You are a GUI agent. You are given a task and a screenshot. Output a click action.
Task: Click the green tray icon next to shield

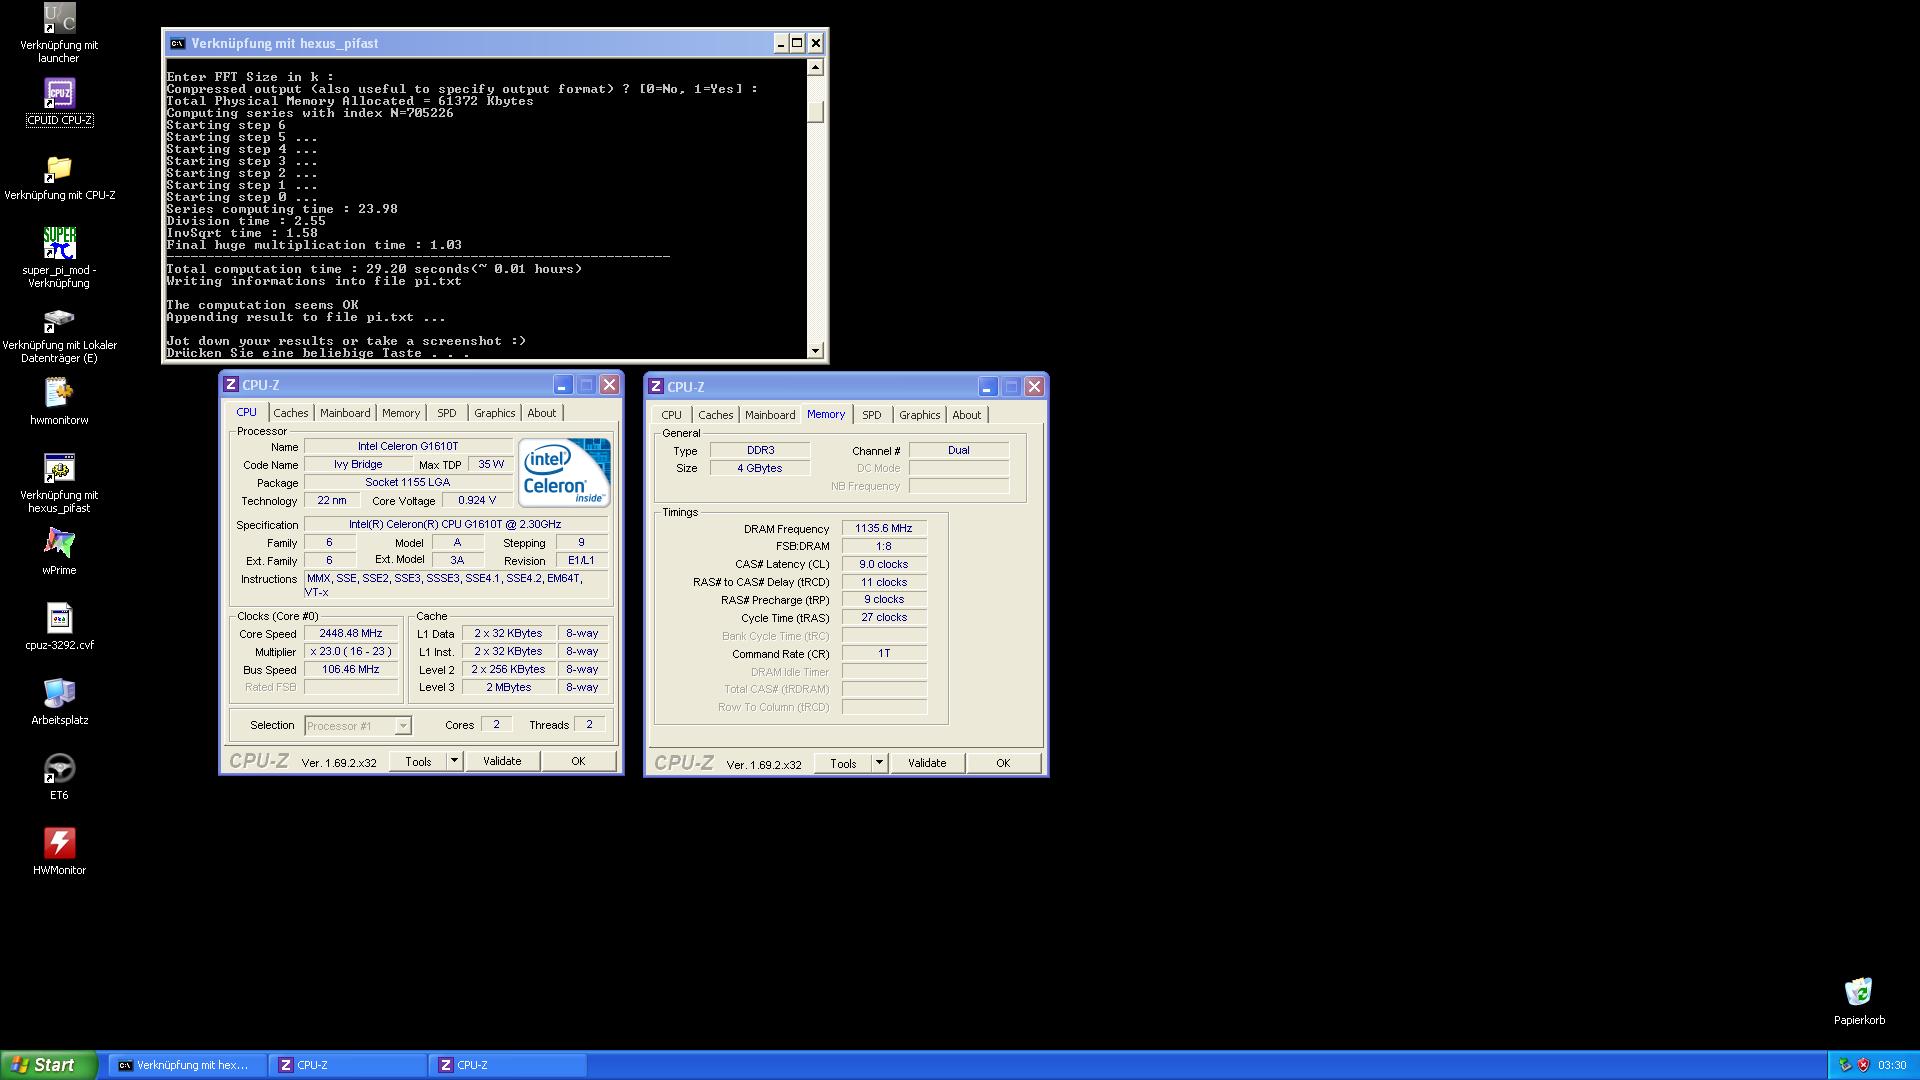click(x=1845, y=1065)
